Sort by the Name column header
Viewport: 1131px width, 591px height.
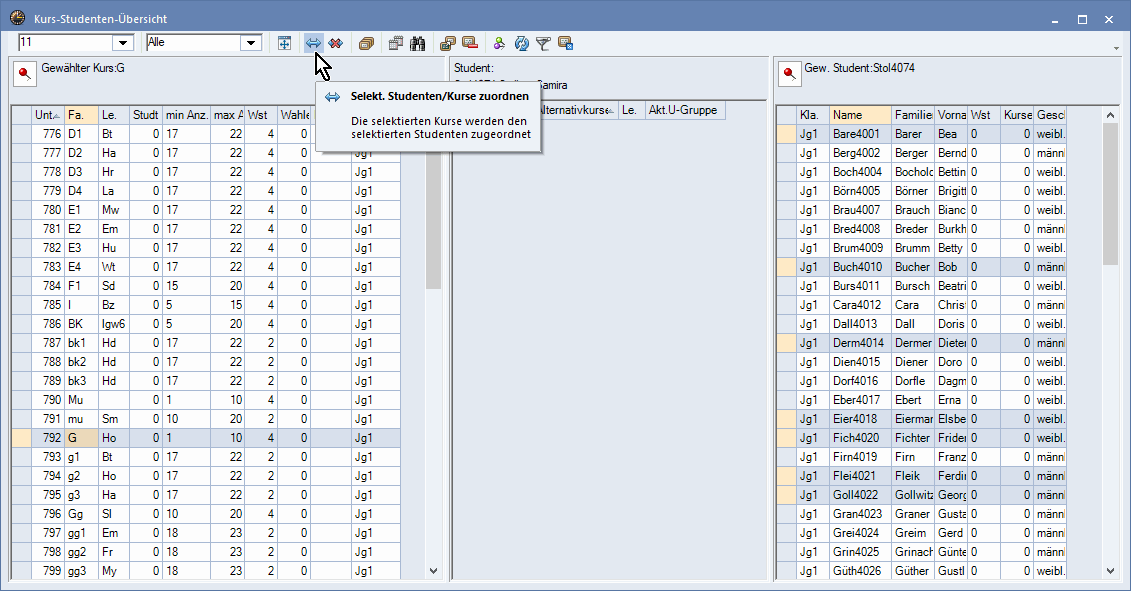859,115
